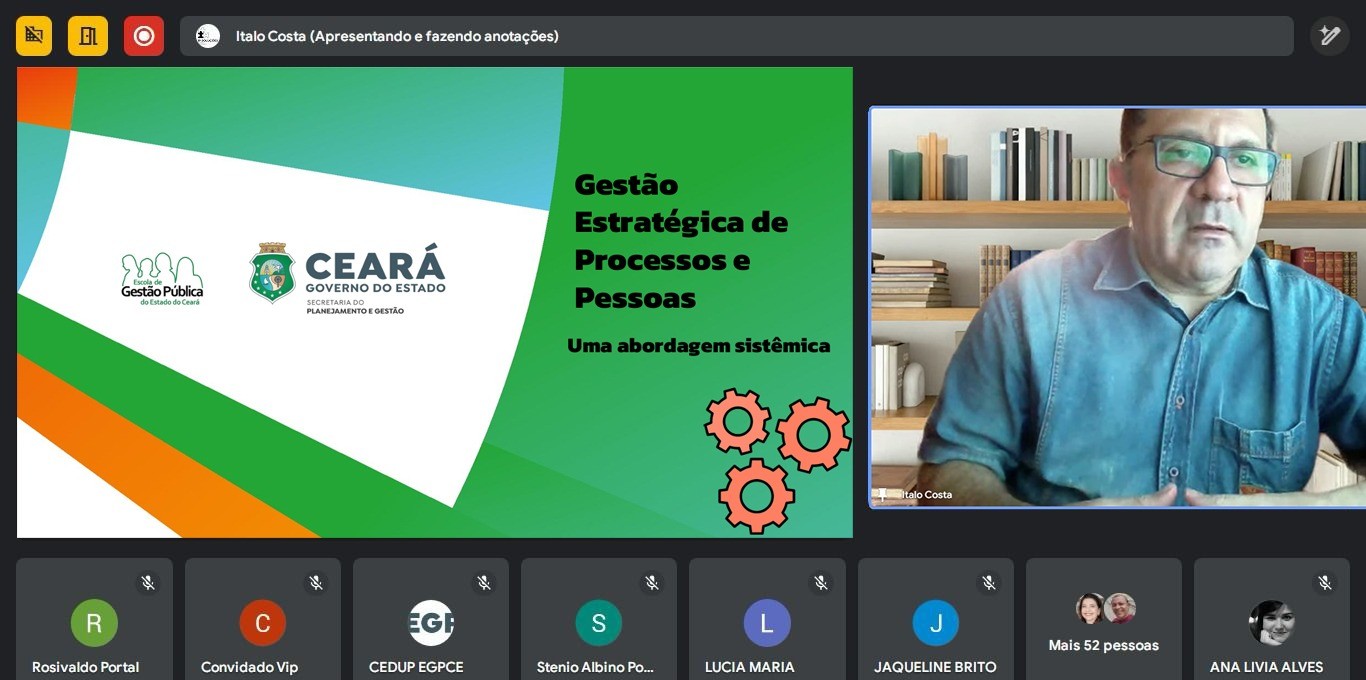Viewport: 1366px width, 680px height.
Task: Click the Italo Costa name label on video
Action: 926,494
